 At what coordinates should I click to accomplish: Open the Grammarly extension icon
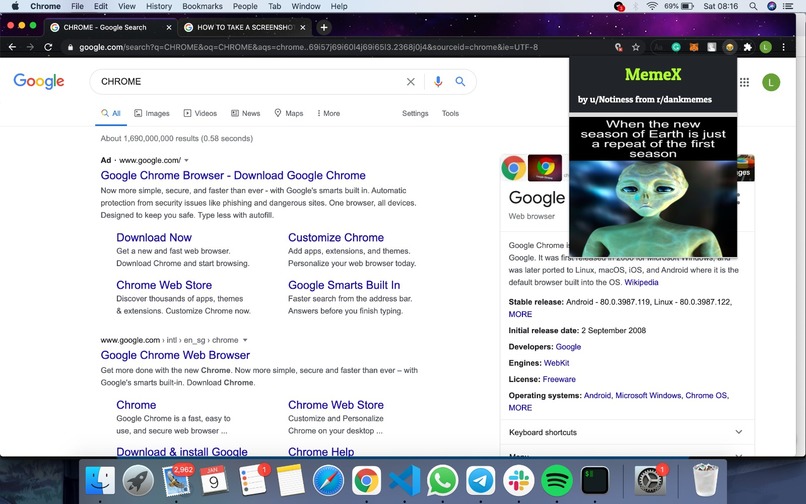tap(676, 47)
